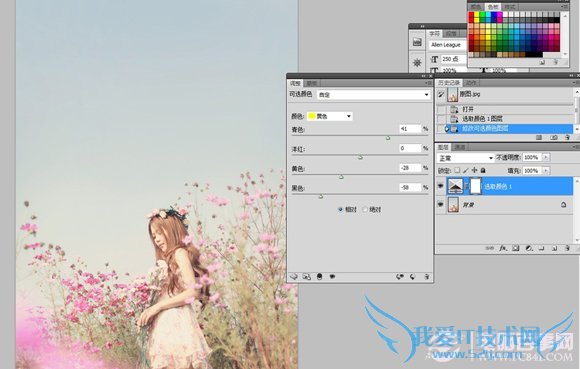Click the History panel trash icon
The width and height of the screenshot is (580, 369).
coord(567,138)
